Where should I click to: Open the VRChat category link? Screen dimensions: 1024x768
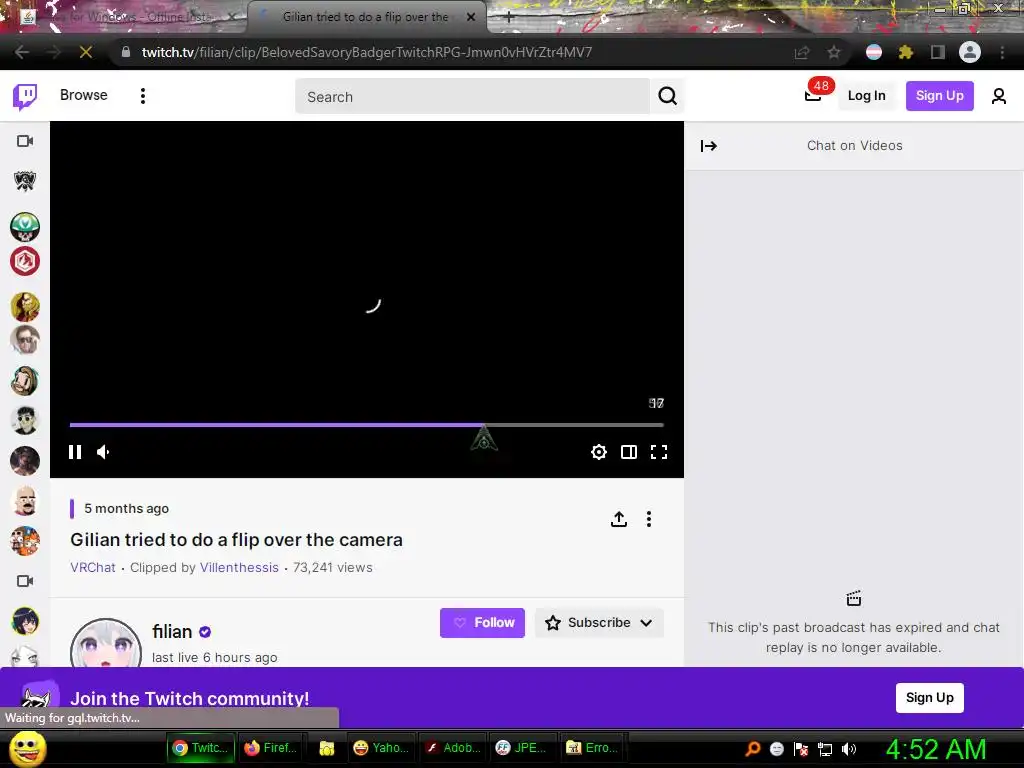tap(93, 568)
